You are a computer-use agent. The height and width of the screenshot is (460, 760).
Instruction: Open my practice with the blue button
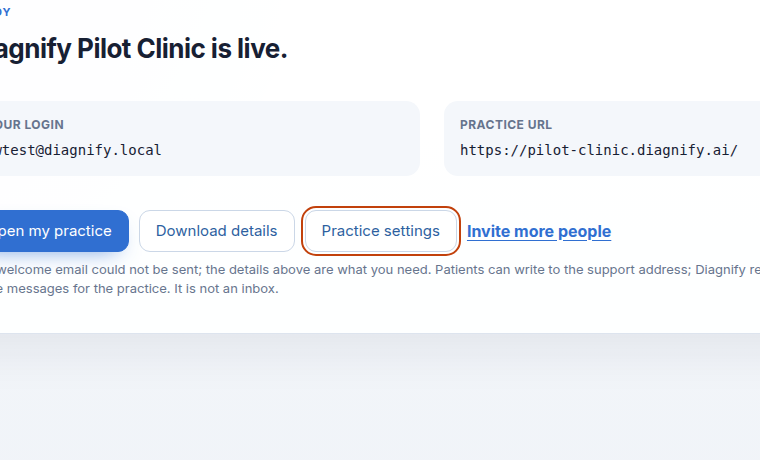pos(63,231)
